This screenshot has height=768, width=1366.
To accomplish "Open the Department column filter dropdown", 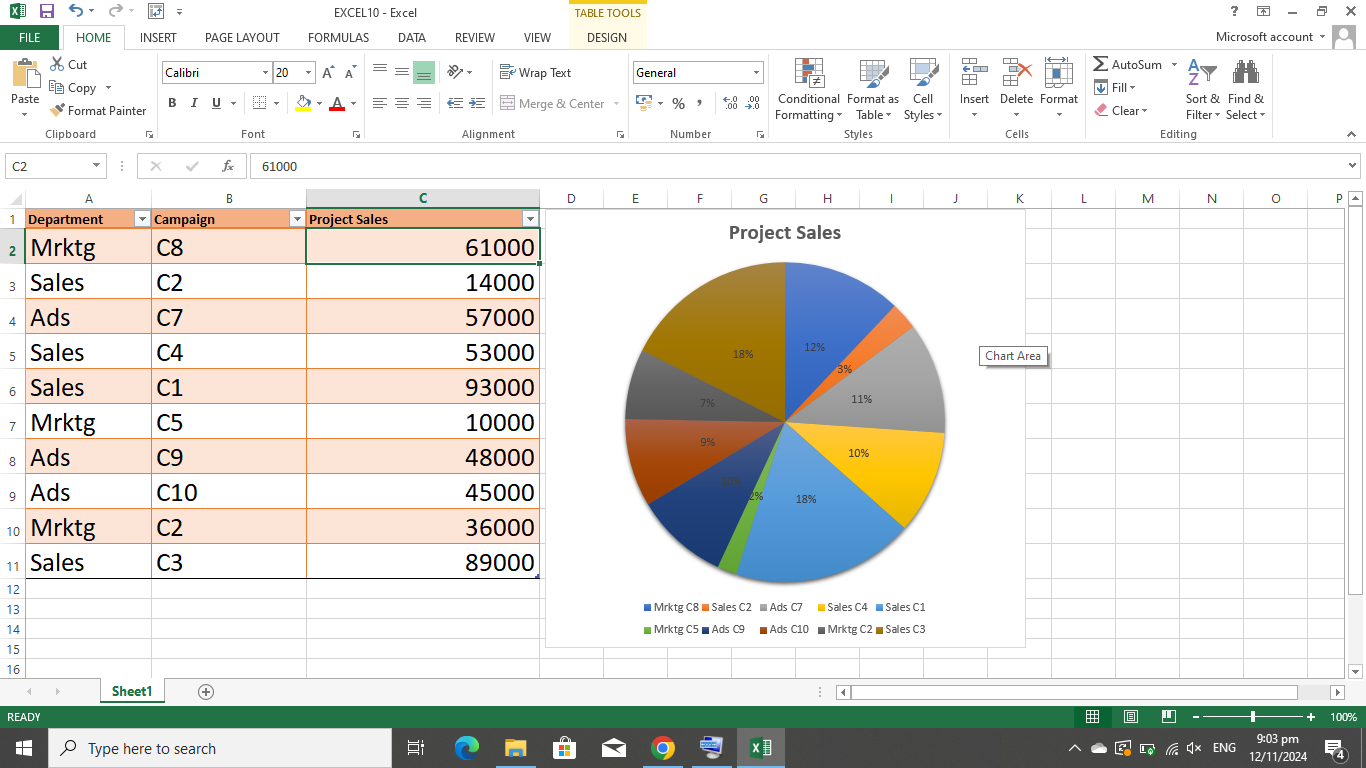I will tap(142, 219).
